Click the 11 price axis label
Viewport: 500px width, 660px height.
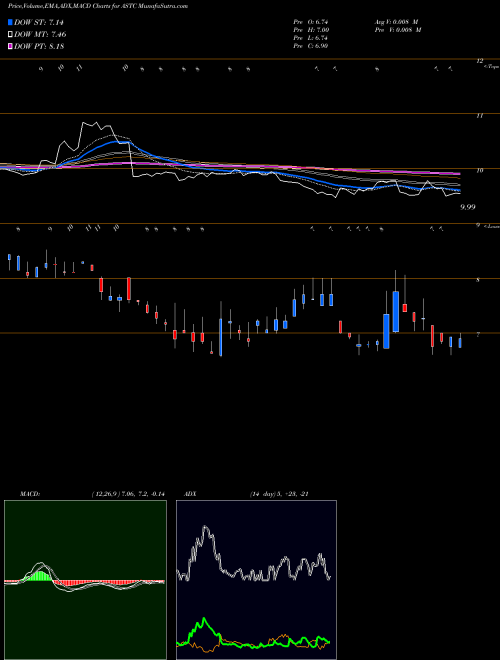pyautogui.click(x=479, y=116)
